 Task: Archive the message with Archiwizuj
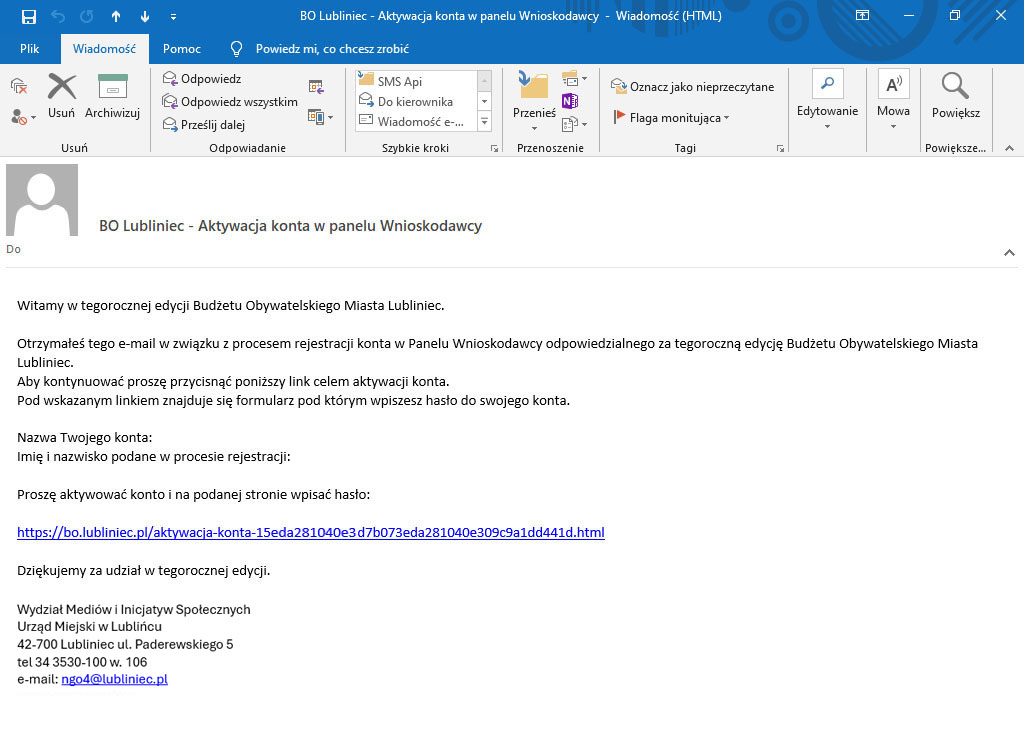(112, 89)
